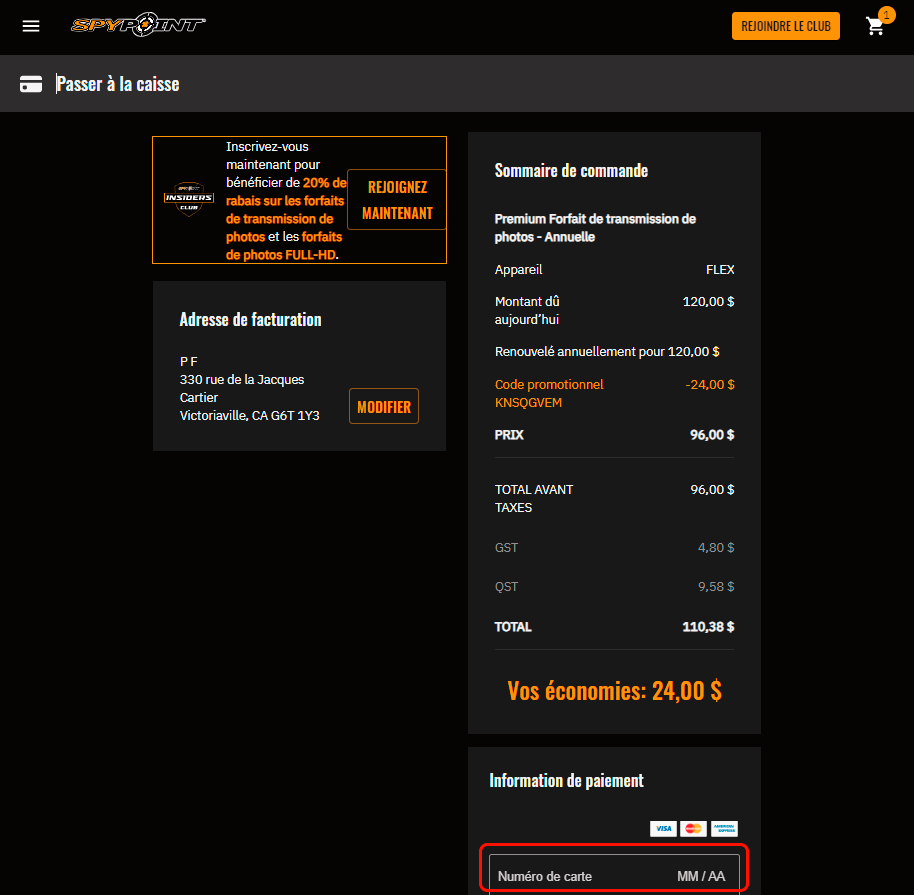Click the 330 rue de la Jacques Cartier address
The image size is (914, 895).
click(242, 388)
